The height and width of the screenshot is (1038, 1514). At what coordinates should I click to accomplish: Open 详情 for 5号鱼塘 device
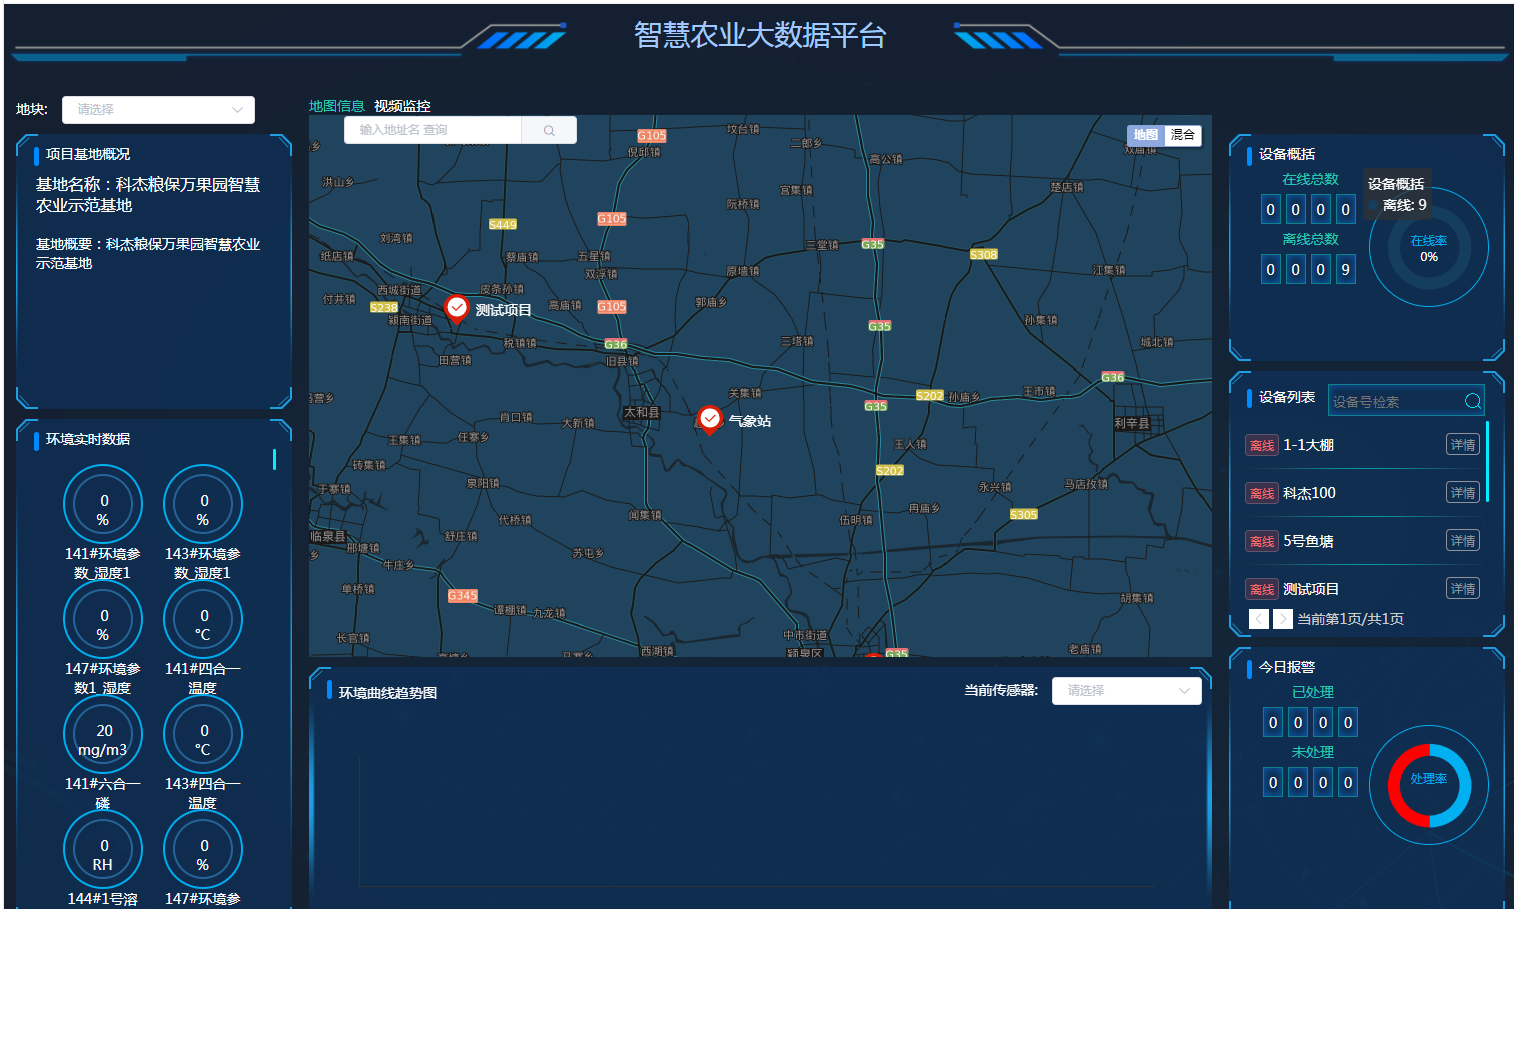click(x=1462, y=541)
